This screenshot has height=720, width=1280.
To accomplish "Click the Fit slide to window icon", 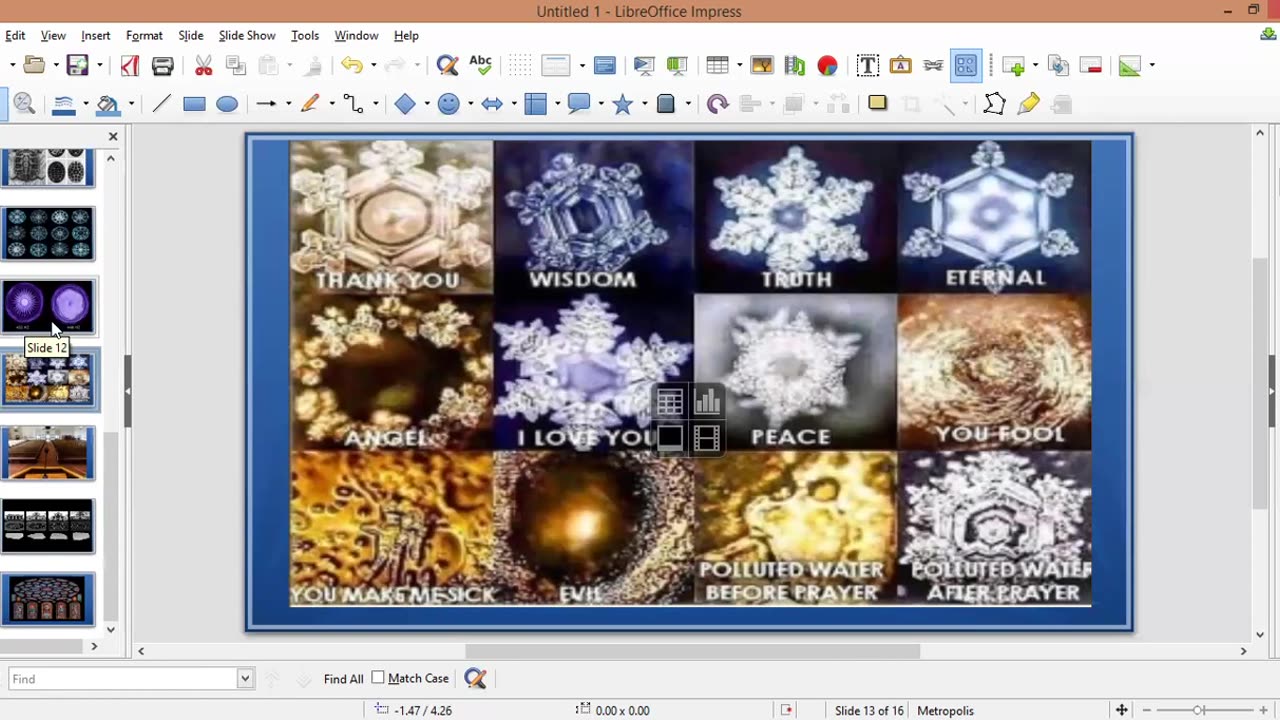I will pos(1122,710).
